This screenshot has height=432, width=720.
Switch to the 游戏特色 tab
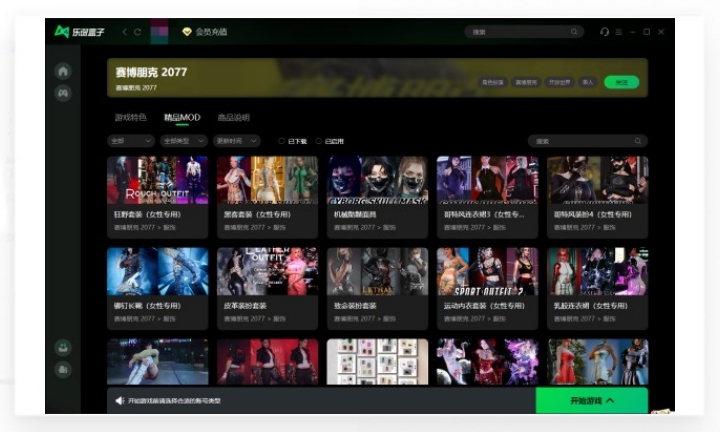point(130,118)
